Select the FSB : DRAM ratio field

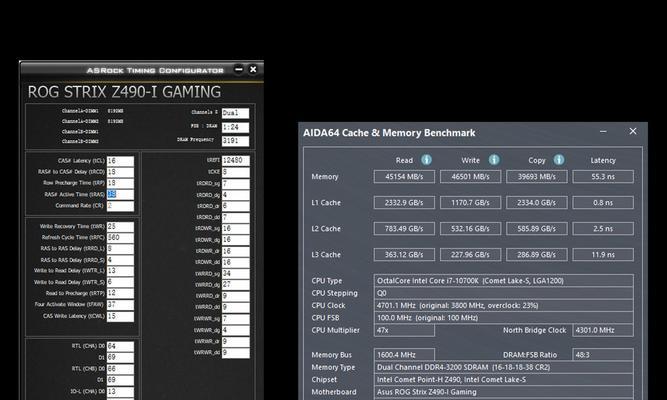click(x=235, y=127)
